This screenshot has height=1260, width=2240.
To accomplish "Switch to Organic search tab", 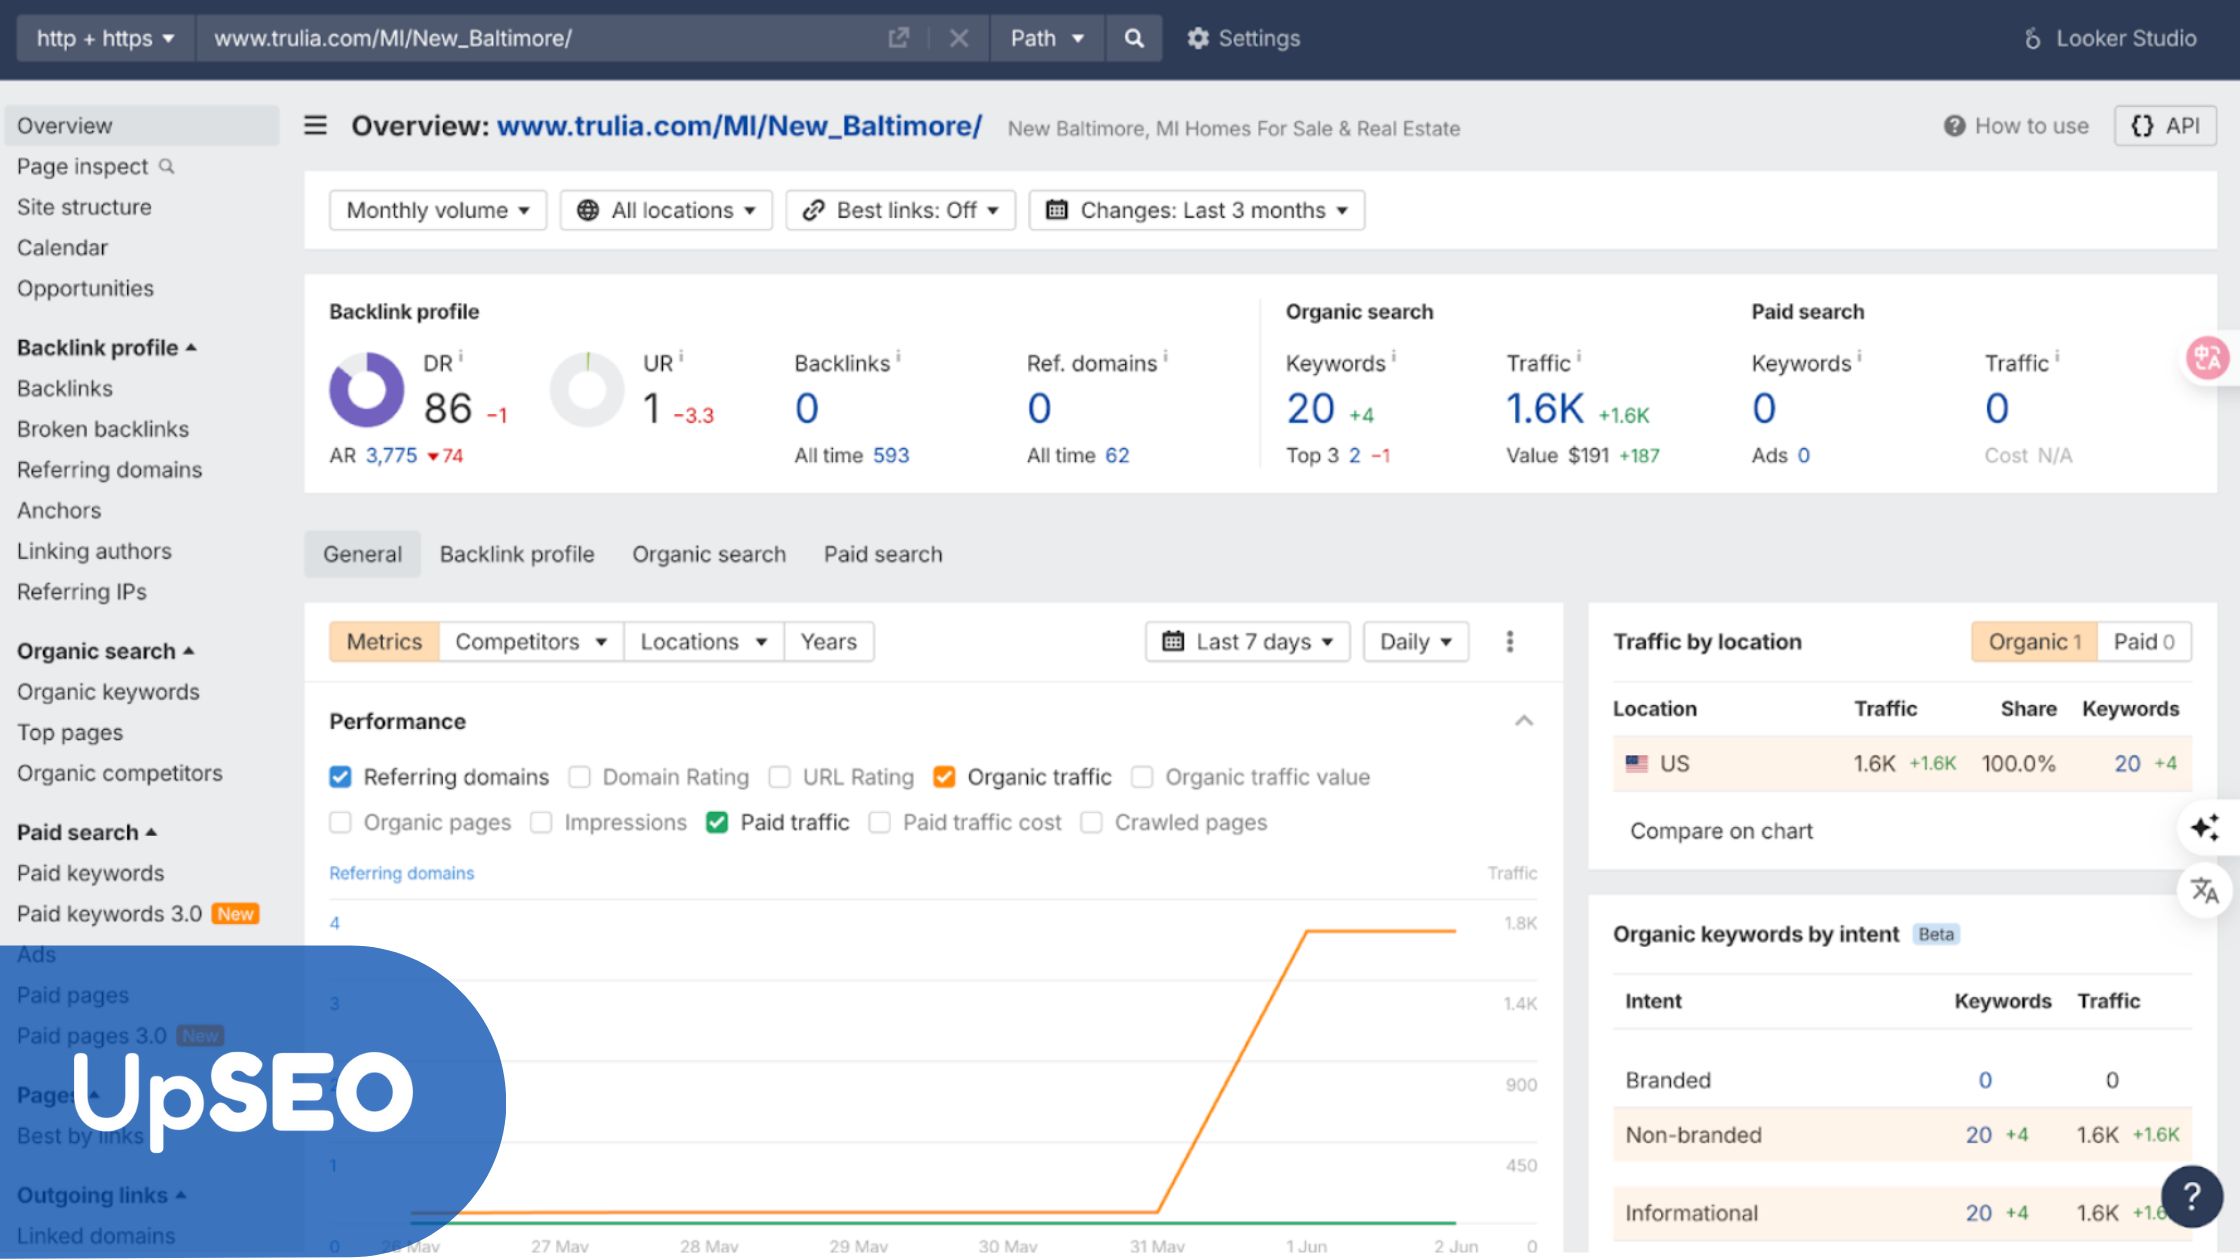I will (x=709, y=554).
